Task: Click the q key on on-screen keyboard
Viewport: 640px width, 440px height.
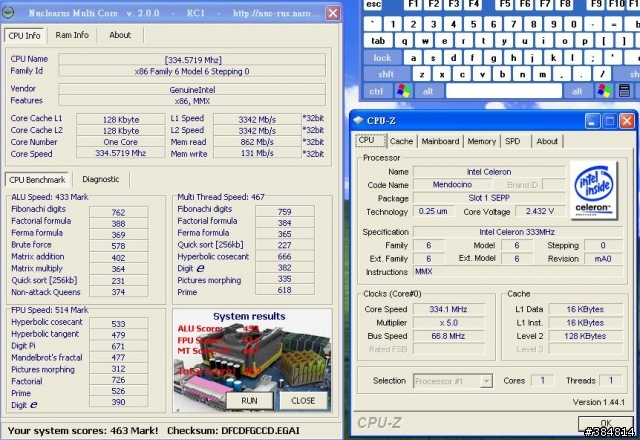Action: (404, 41)
